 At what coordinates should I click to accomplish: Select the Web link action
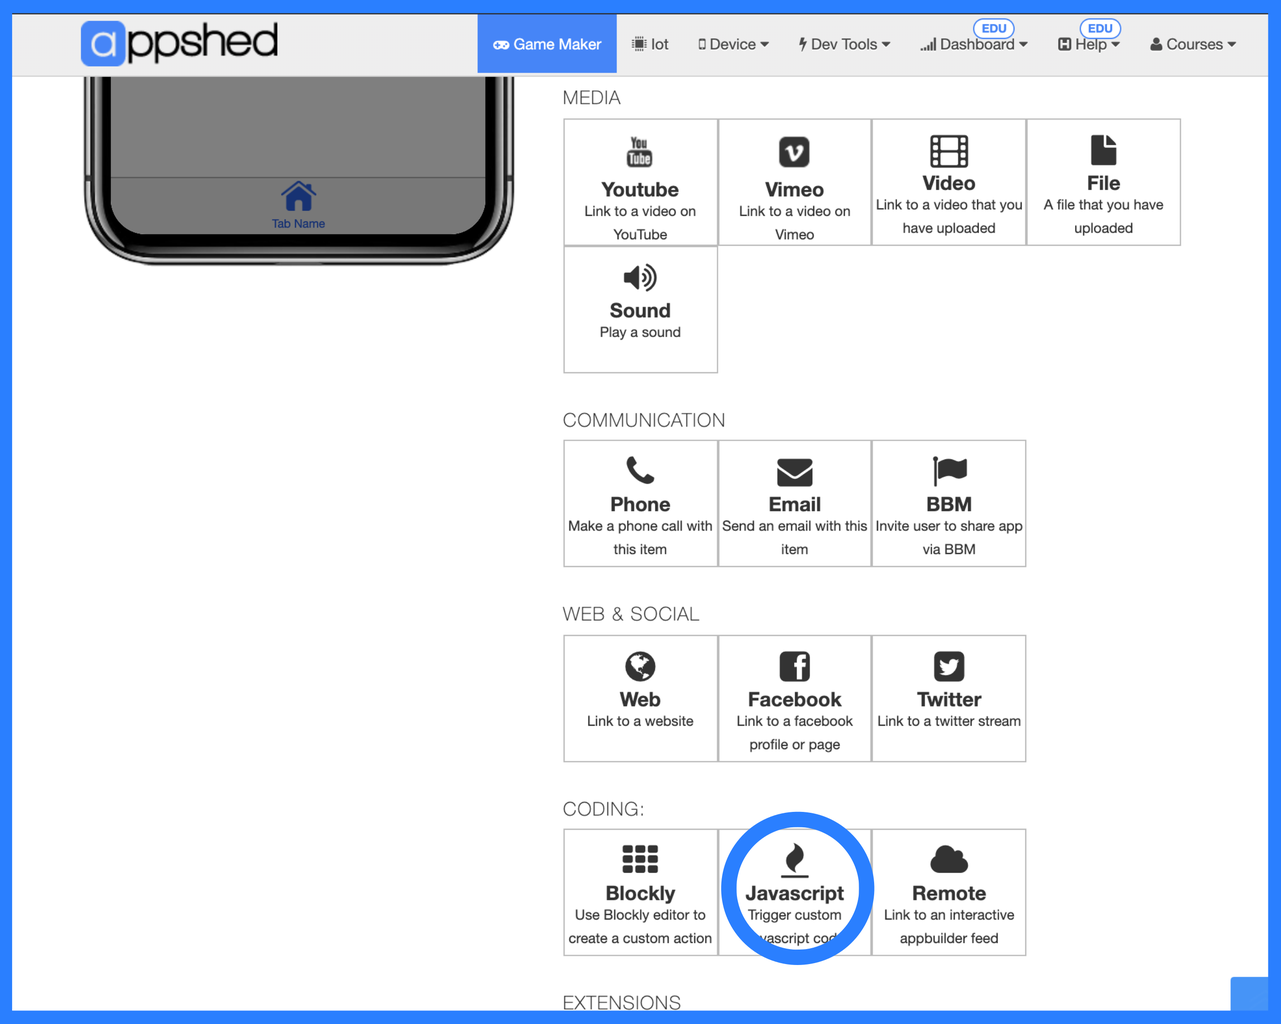click(x=640, y=695)
